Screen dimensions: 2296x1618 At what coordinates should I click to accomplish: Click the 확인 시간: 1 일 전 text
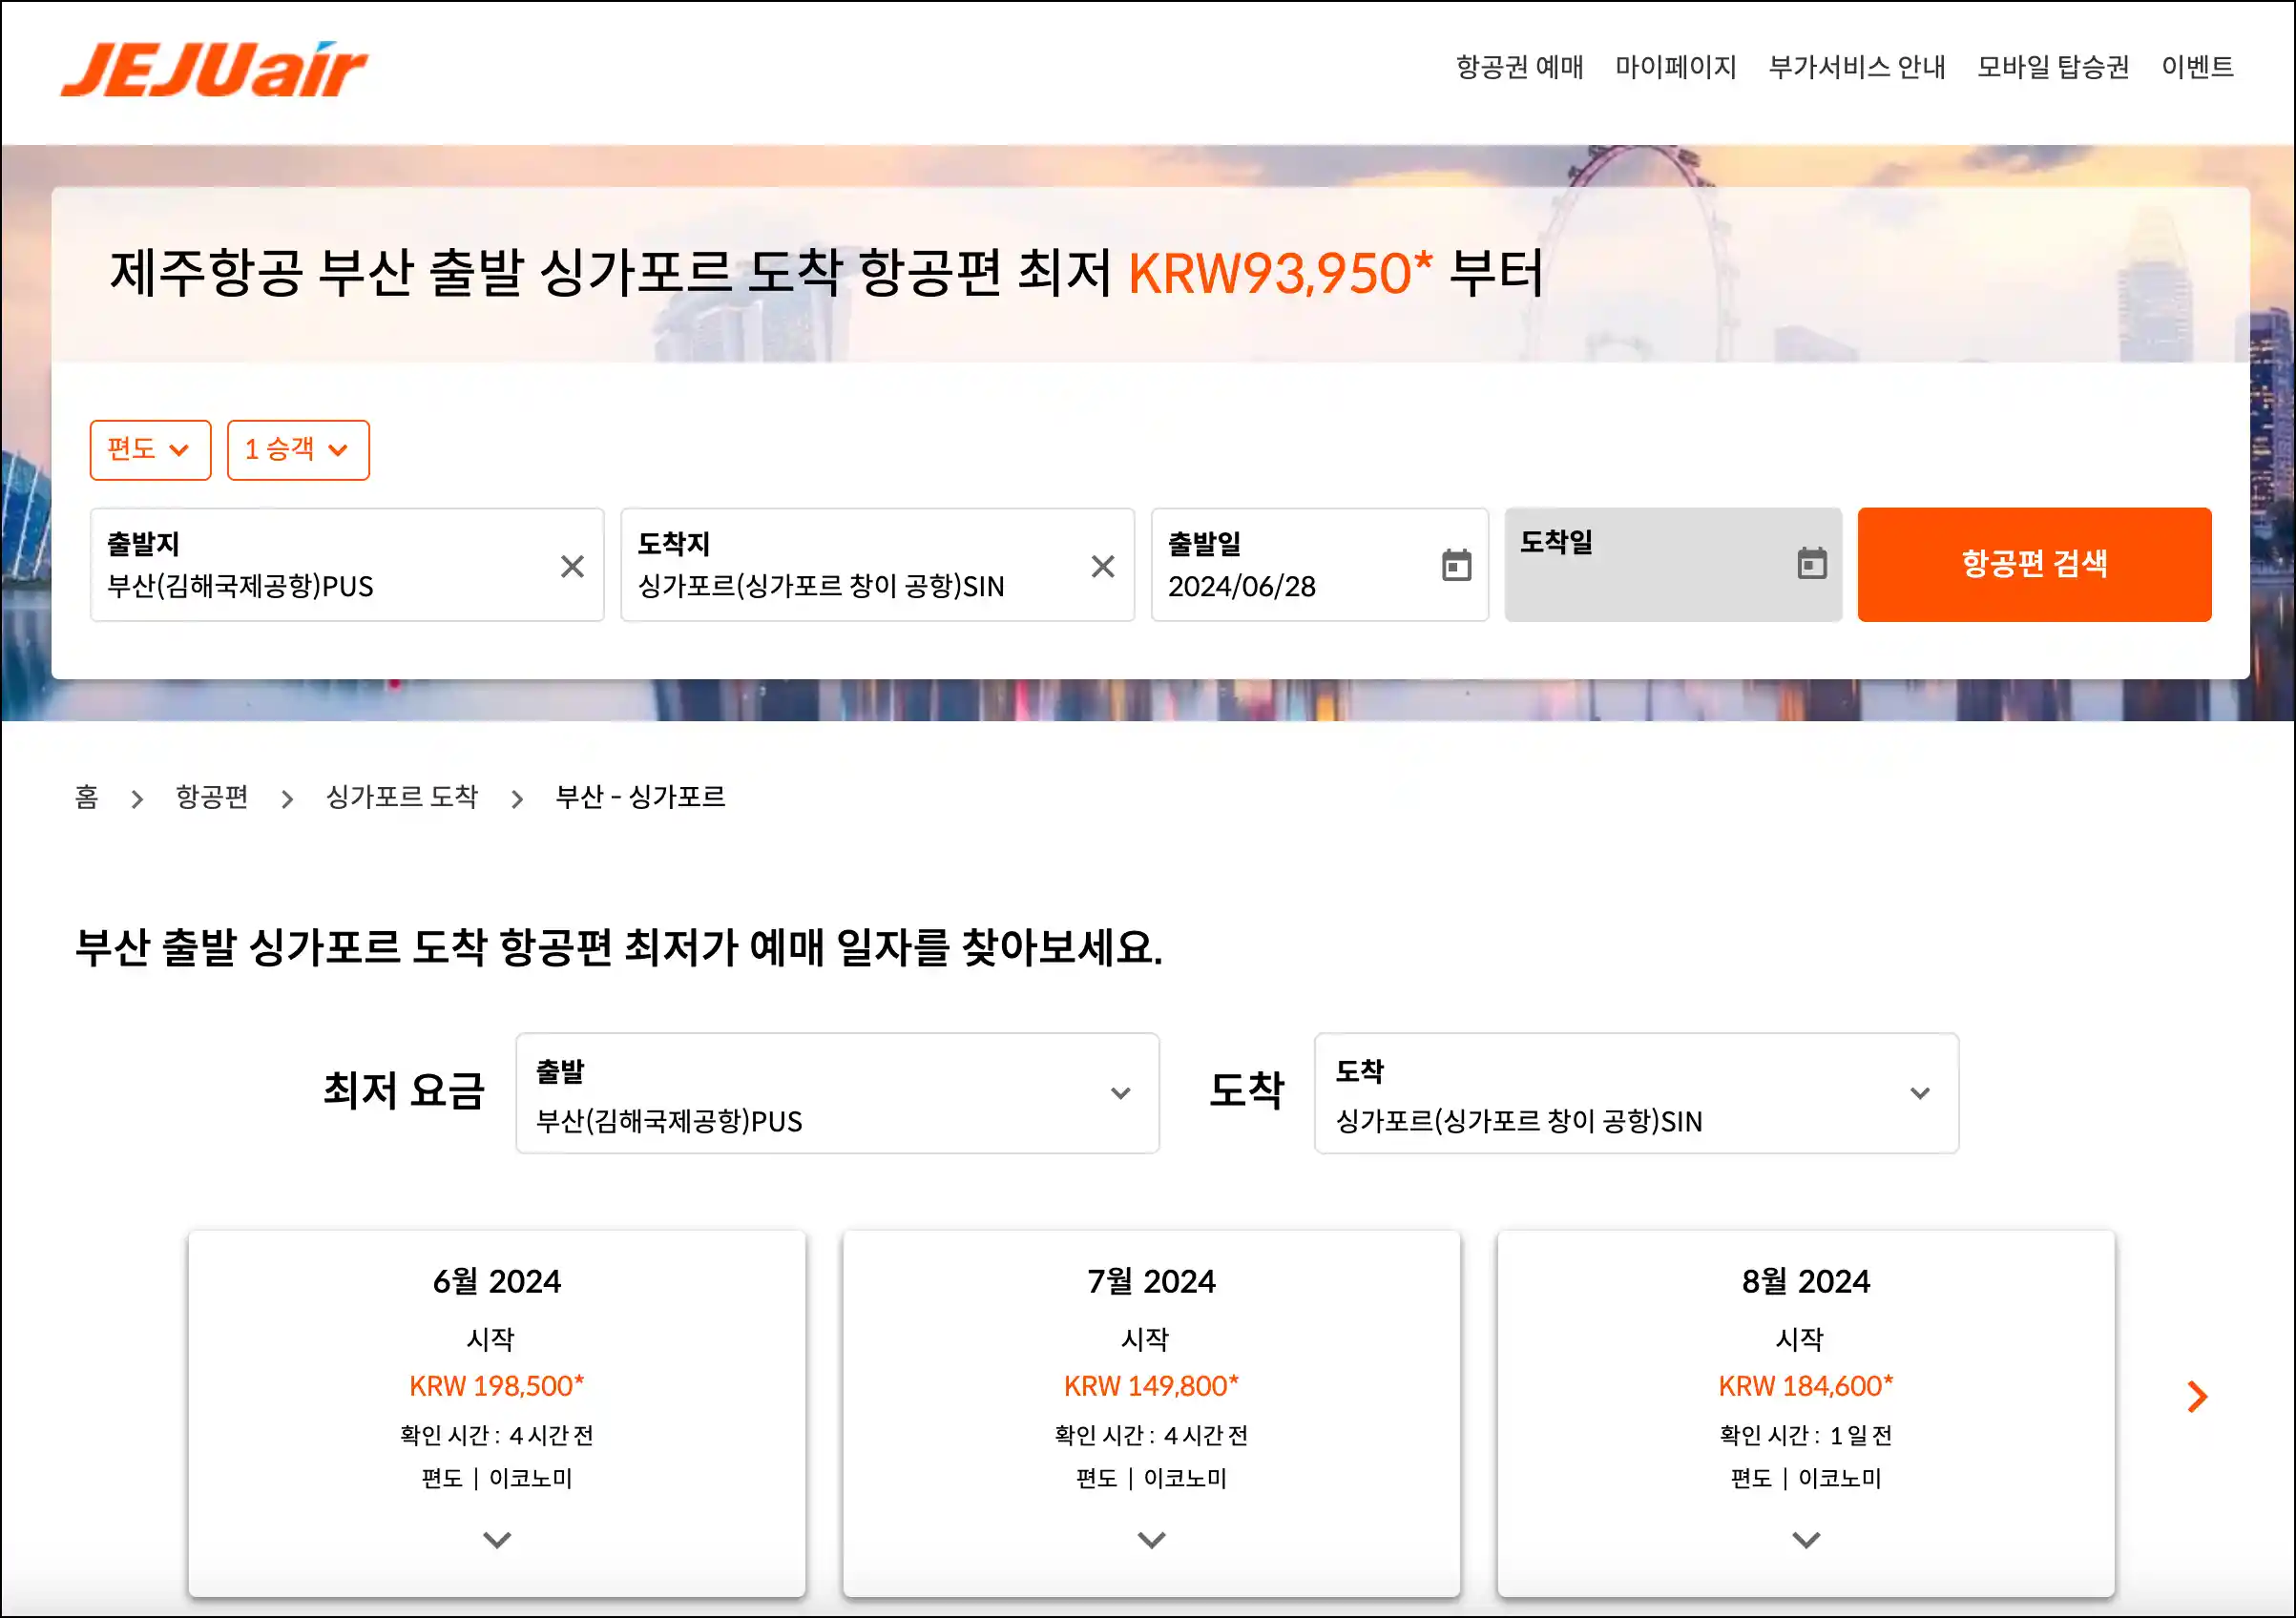coord(1805,1436)
